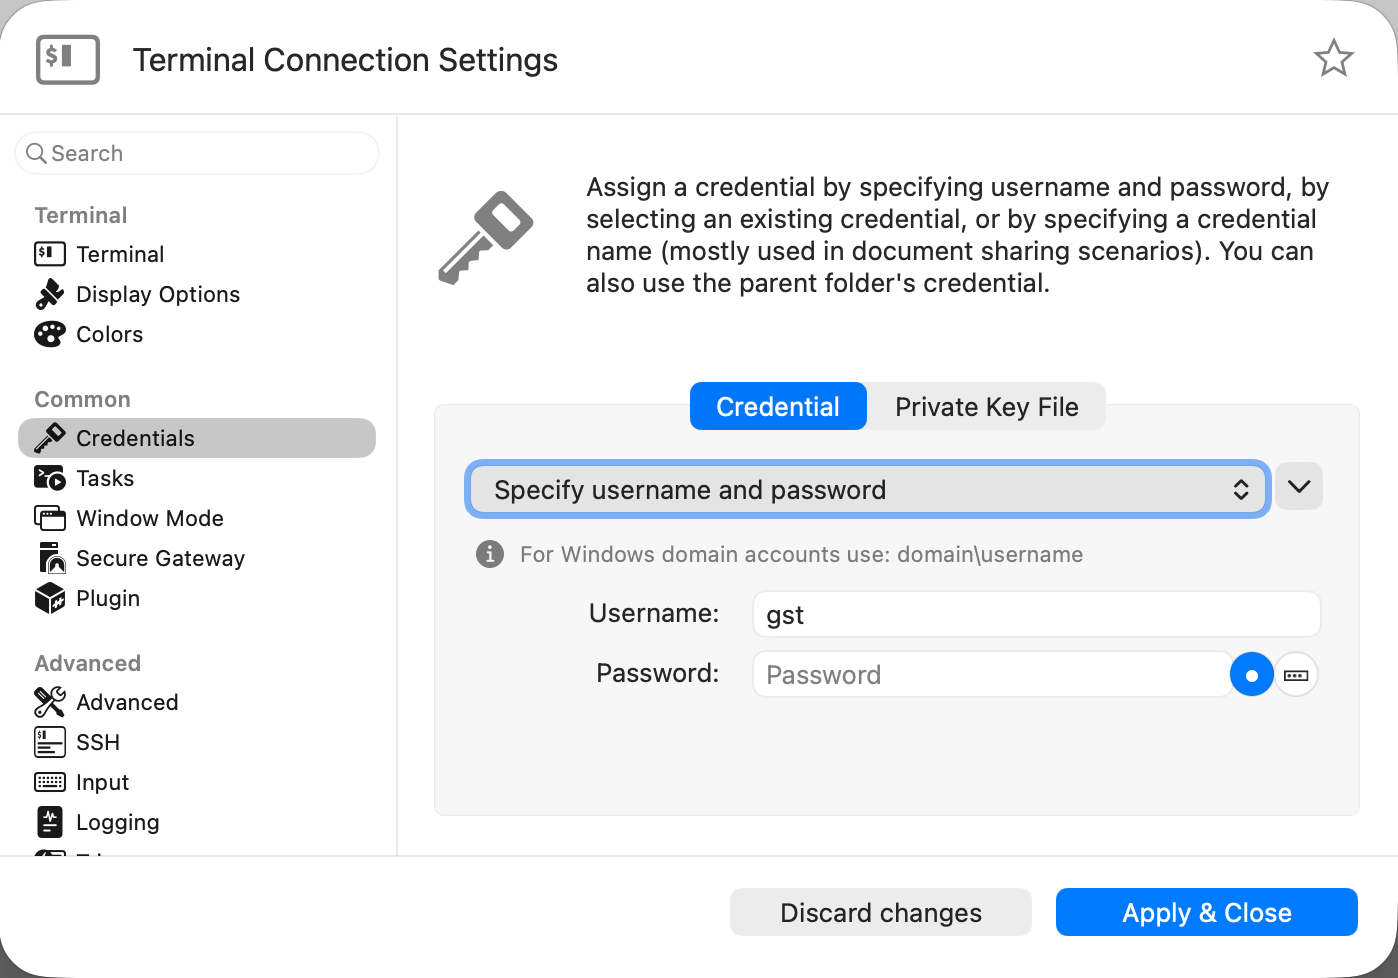Expand the chevron beside credential dropdown
The height and width of the screenshot is (978, 1398).
point(1299,487)
